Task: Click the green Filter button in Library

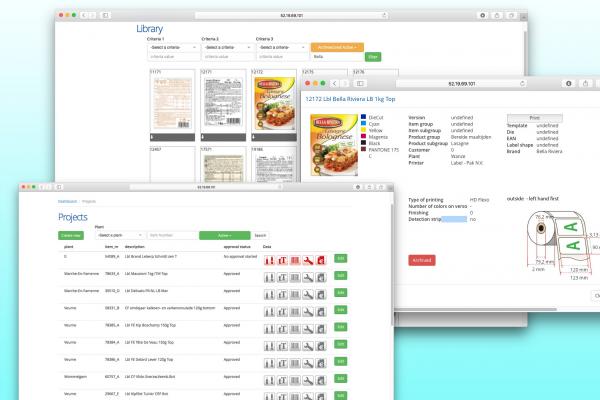Action: click(373, 57)
